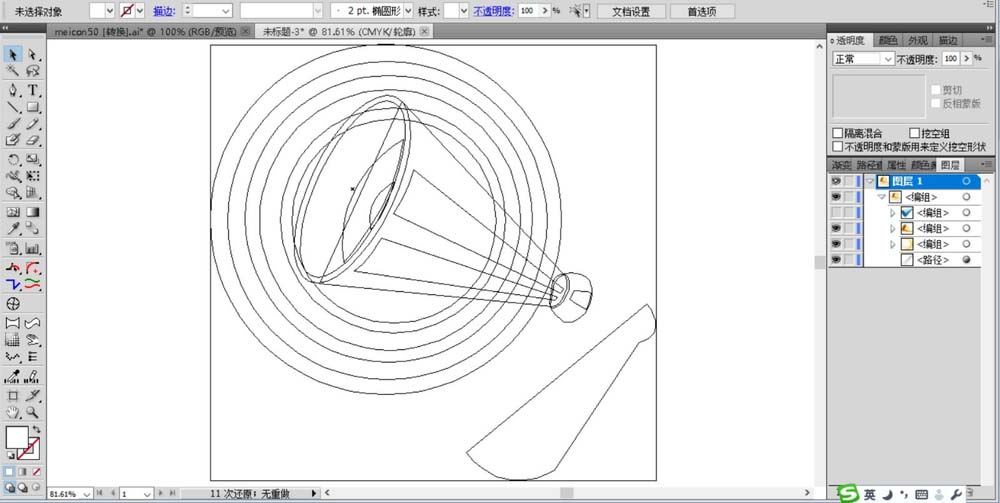Image resolution: width=1000 pixels, height=503 pixels.
Task: Select the Paintbrush tool
Action: pyautogui.click(x=13, y=124)
